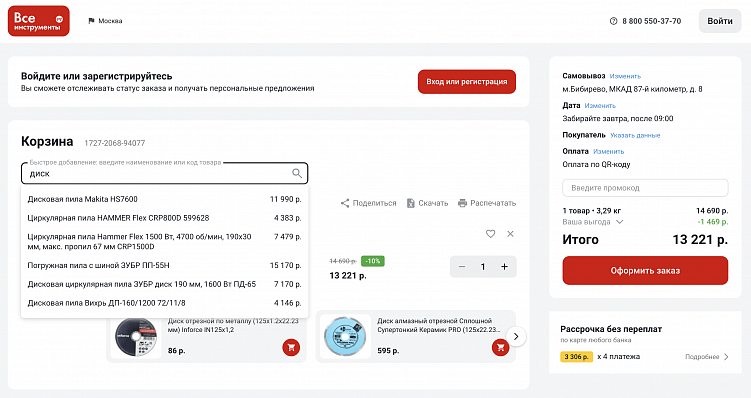Screen dimensions: 751x398
Task: Click the address м.Бибирево, МКАД 87-й километр
Action: 632,89
